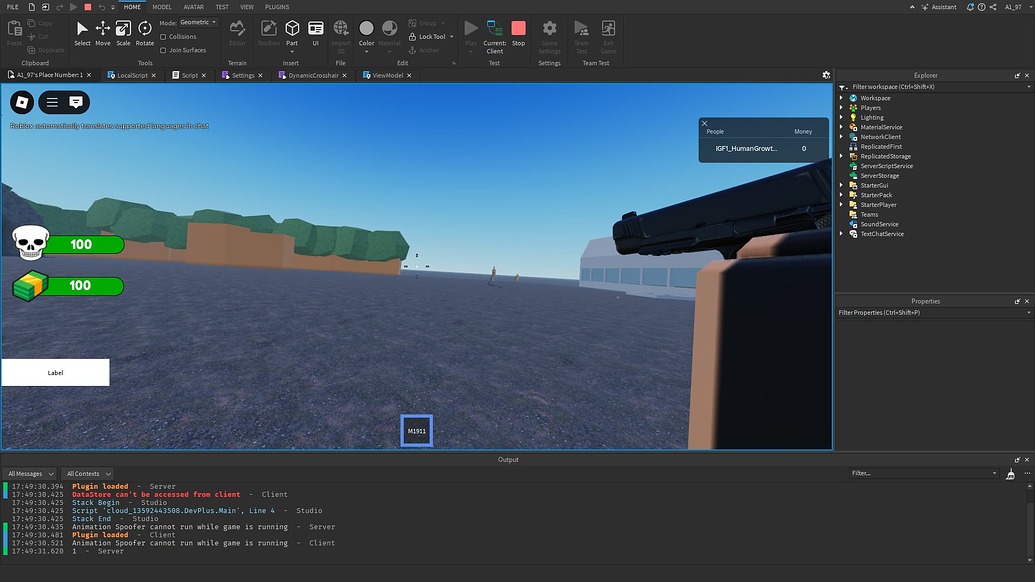Open the Part dropdown arrow
This screenshot has height=582, width=1035.
click(292, 51)
